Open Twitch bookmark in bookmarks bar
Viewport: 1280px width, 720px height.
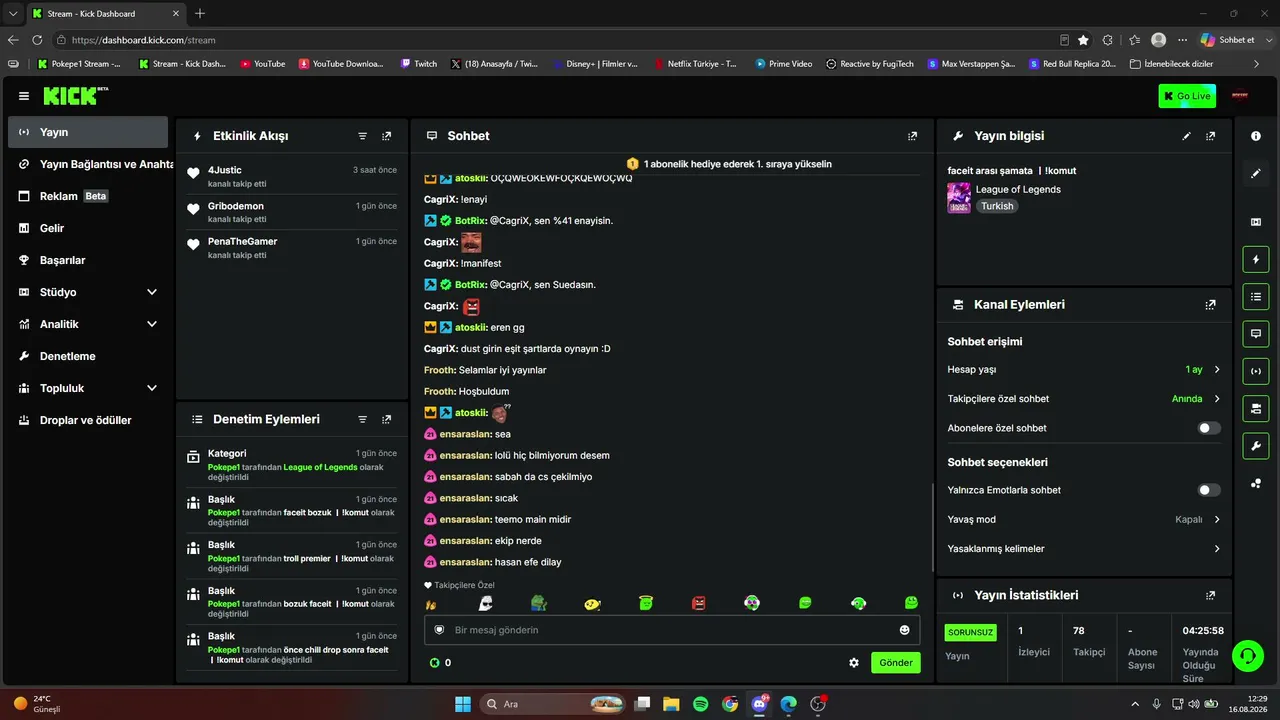tap(418, 64)
